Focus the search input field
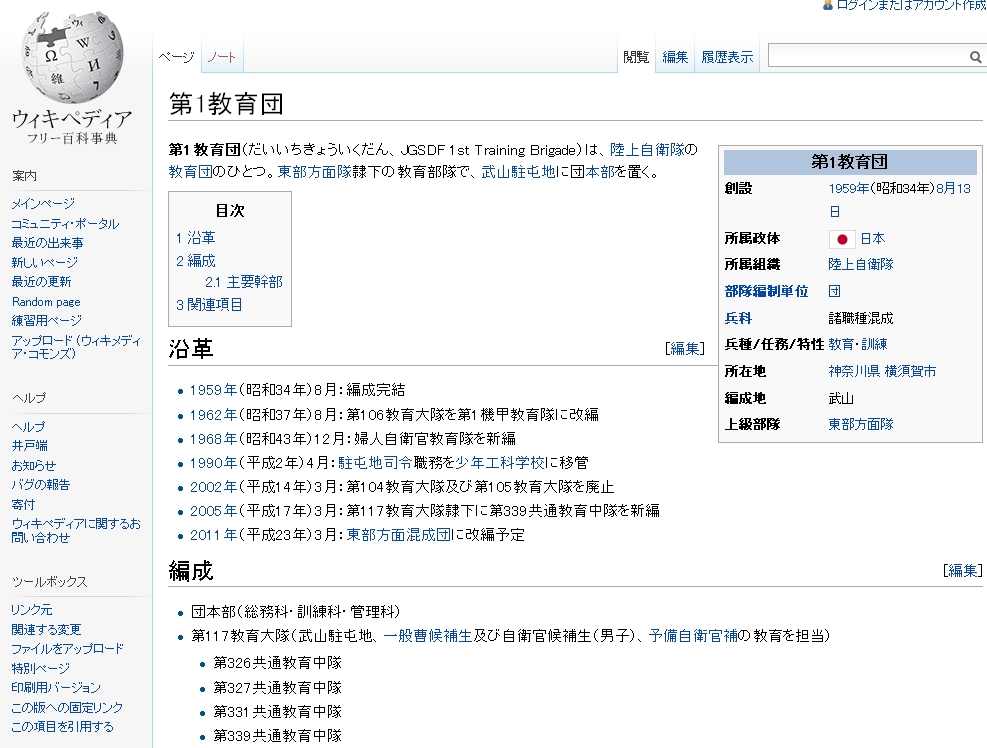This screenshot has width=987, height=748. coord(868,57)
